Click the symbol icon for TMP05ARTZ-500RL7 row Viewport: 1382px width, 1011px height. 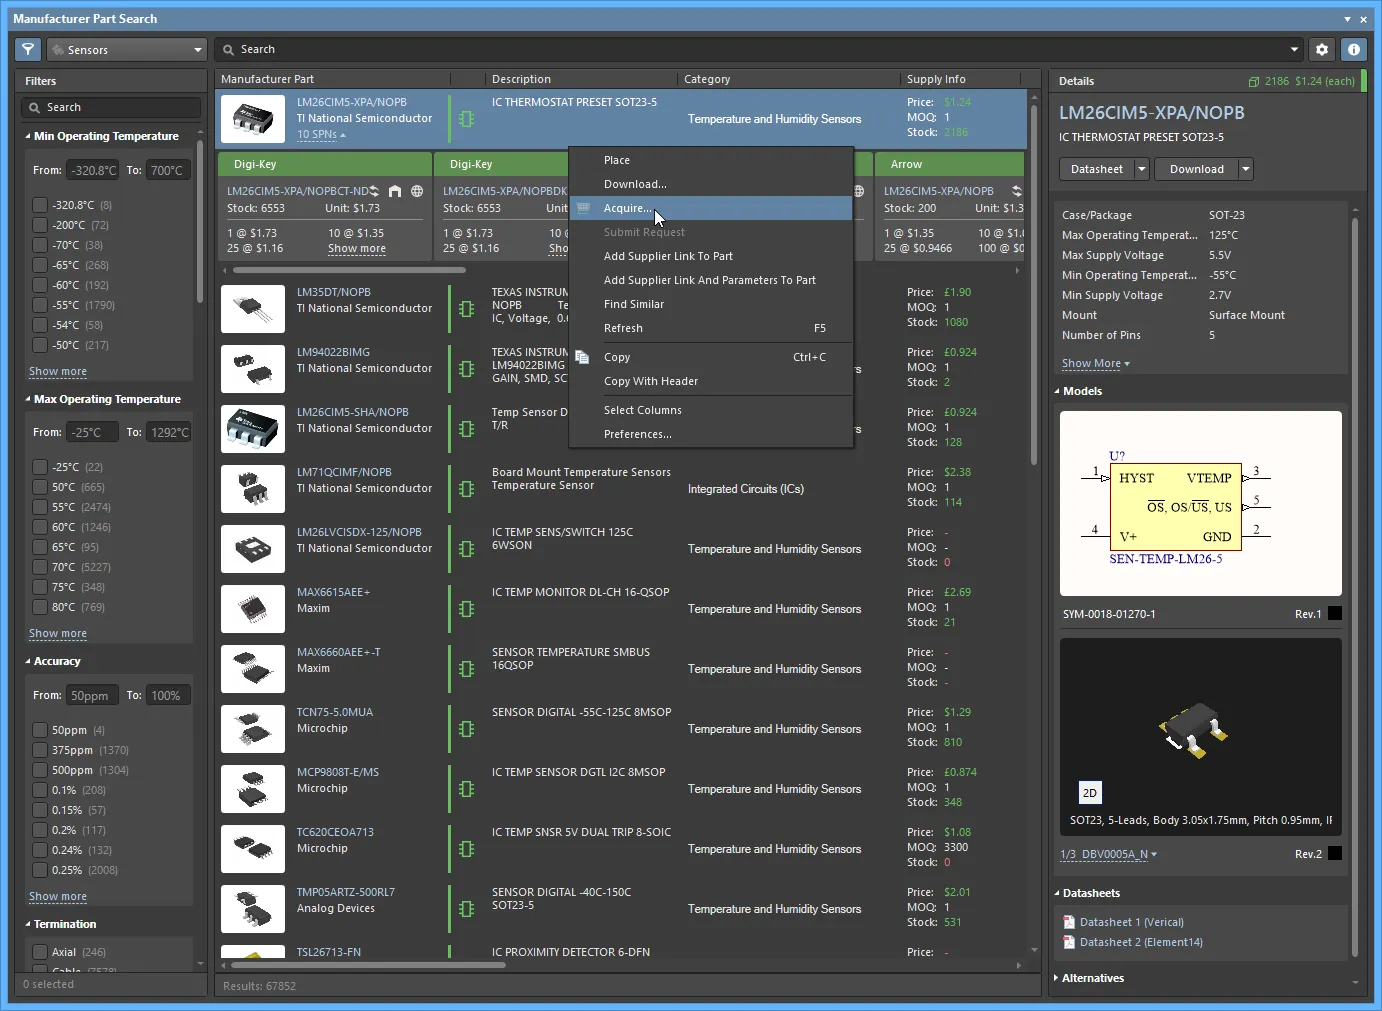click(466, 909)
